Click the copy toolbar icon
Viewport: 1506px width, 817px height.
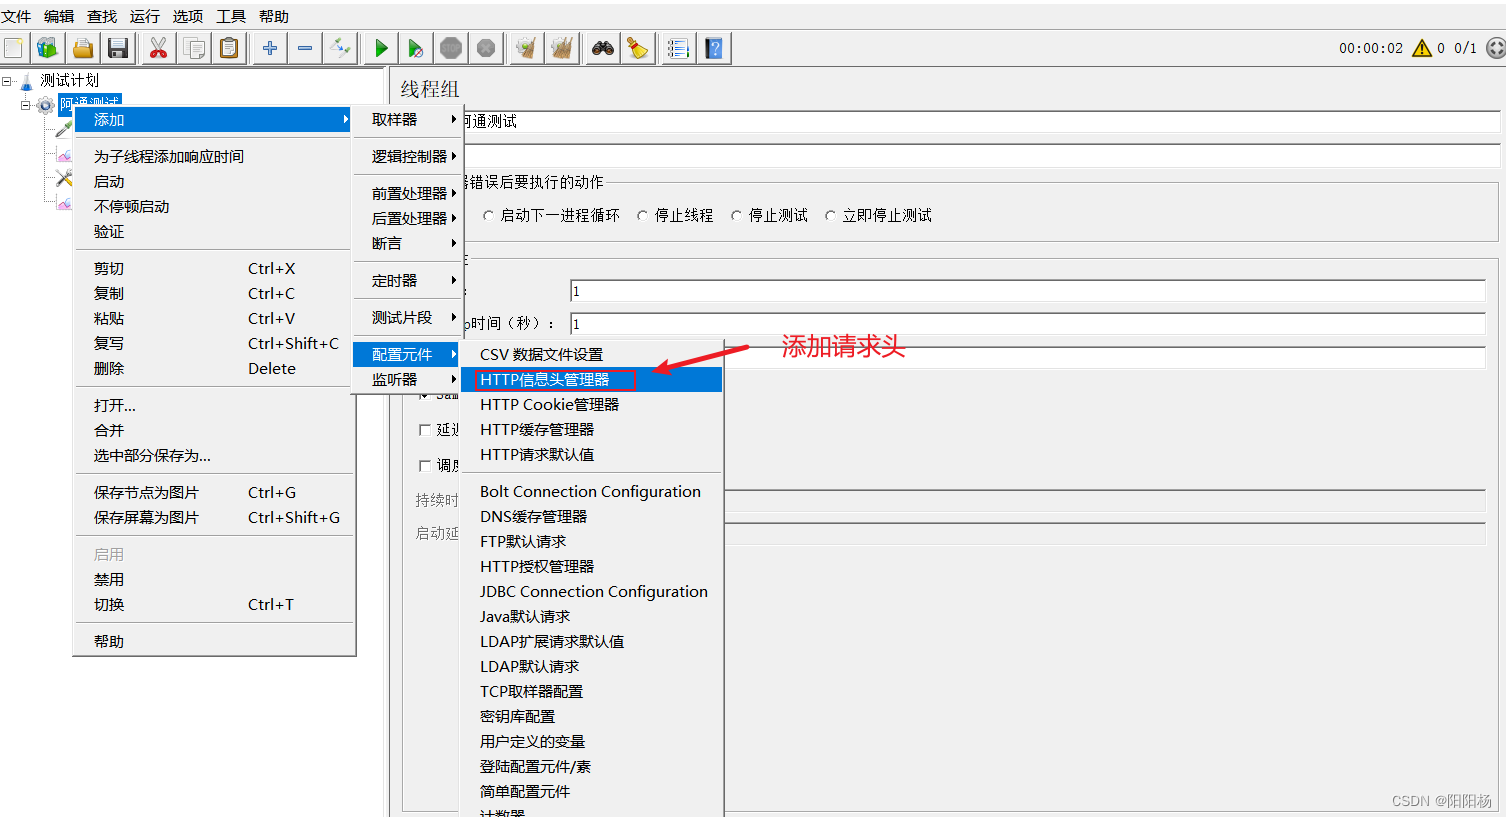(194, 48)
